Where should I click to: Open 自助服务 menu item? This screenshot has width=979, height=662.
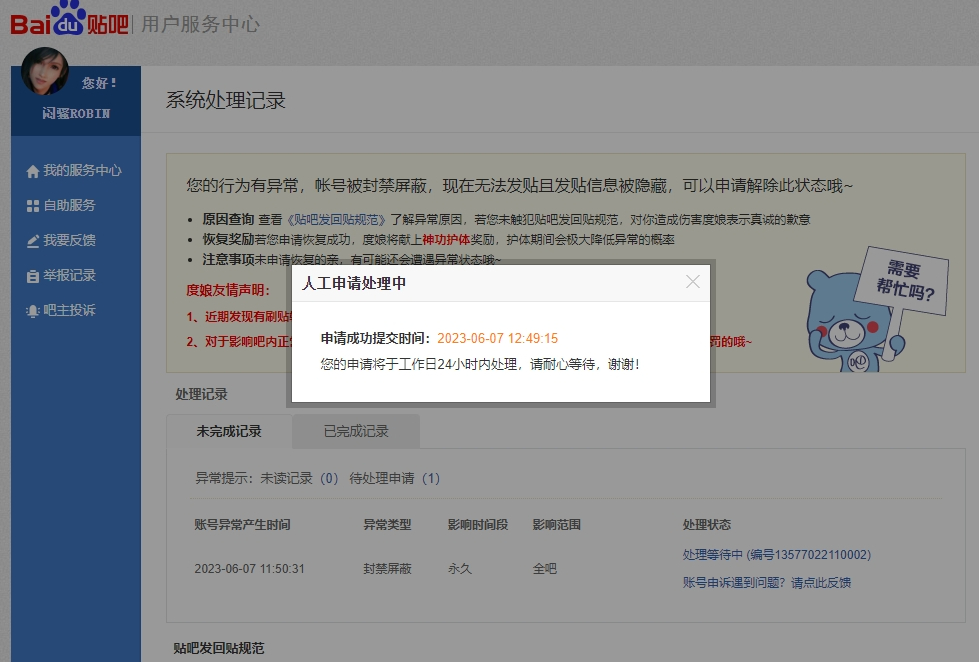pyautogui.click(x=69, y=206)
